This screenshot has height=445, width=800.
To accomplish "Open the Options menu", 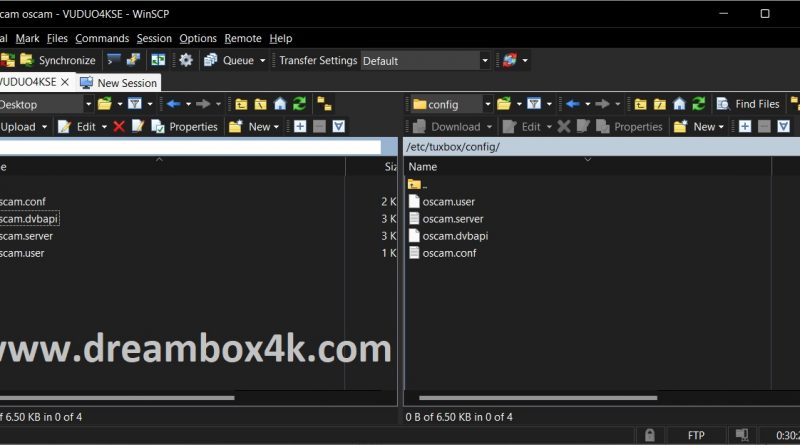I will pyautogui.click(x=198, y=38).
